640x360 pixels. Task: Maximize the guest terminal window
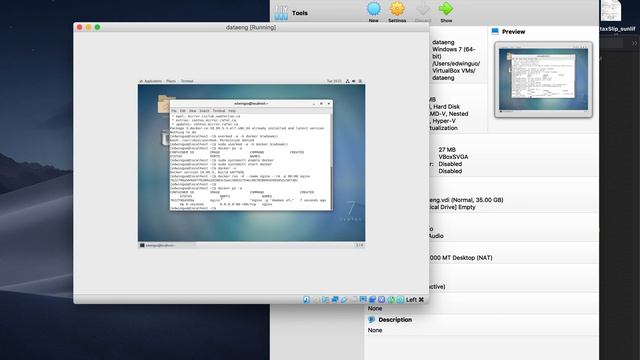click(321, 104)
